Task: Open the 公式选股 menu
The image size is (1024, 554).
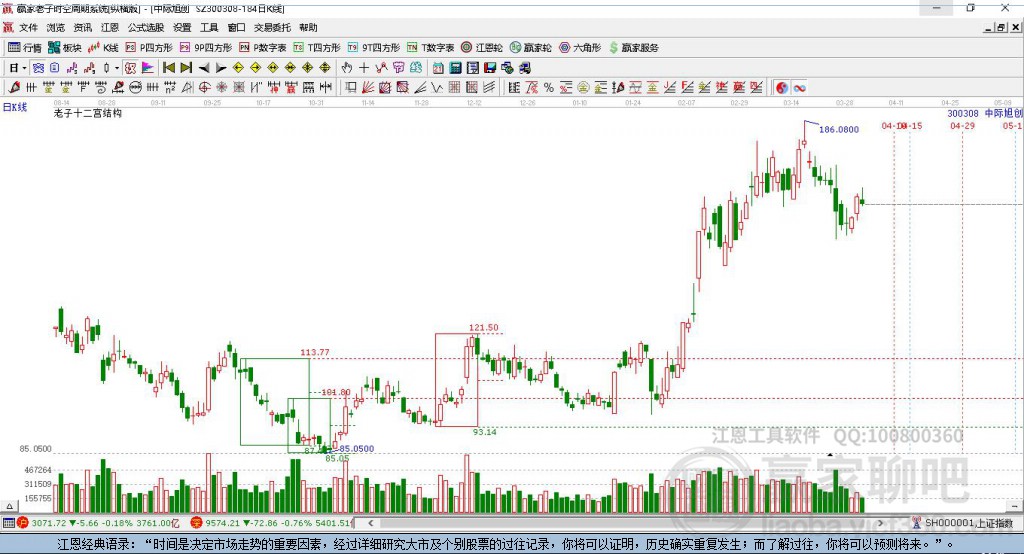Action: (x=146, y=27)
